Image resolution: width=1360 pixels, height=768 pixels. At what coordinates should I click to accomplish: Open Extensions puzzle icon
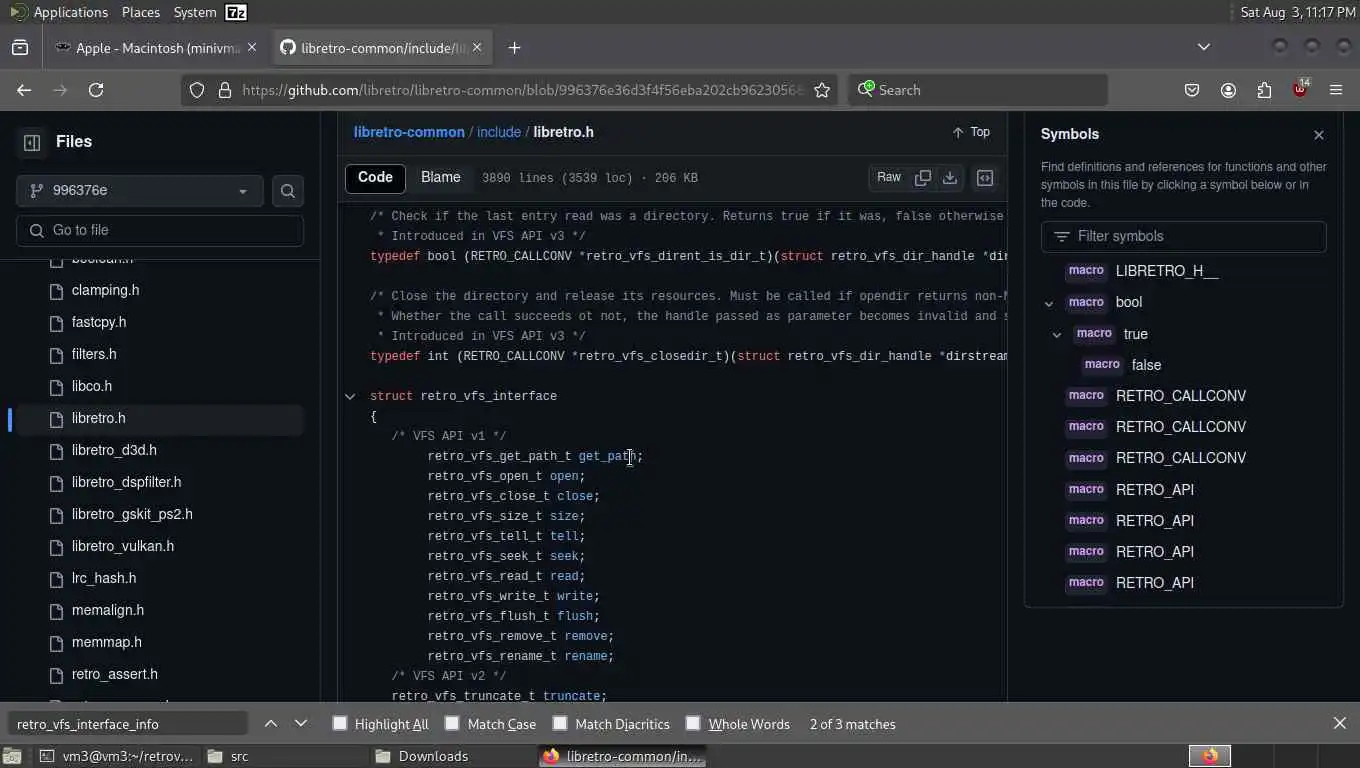(x=1264, y=90)
